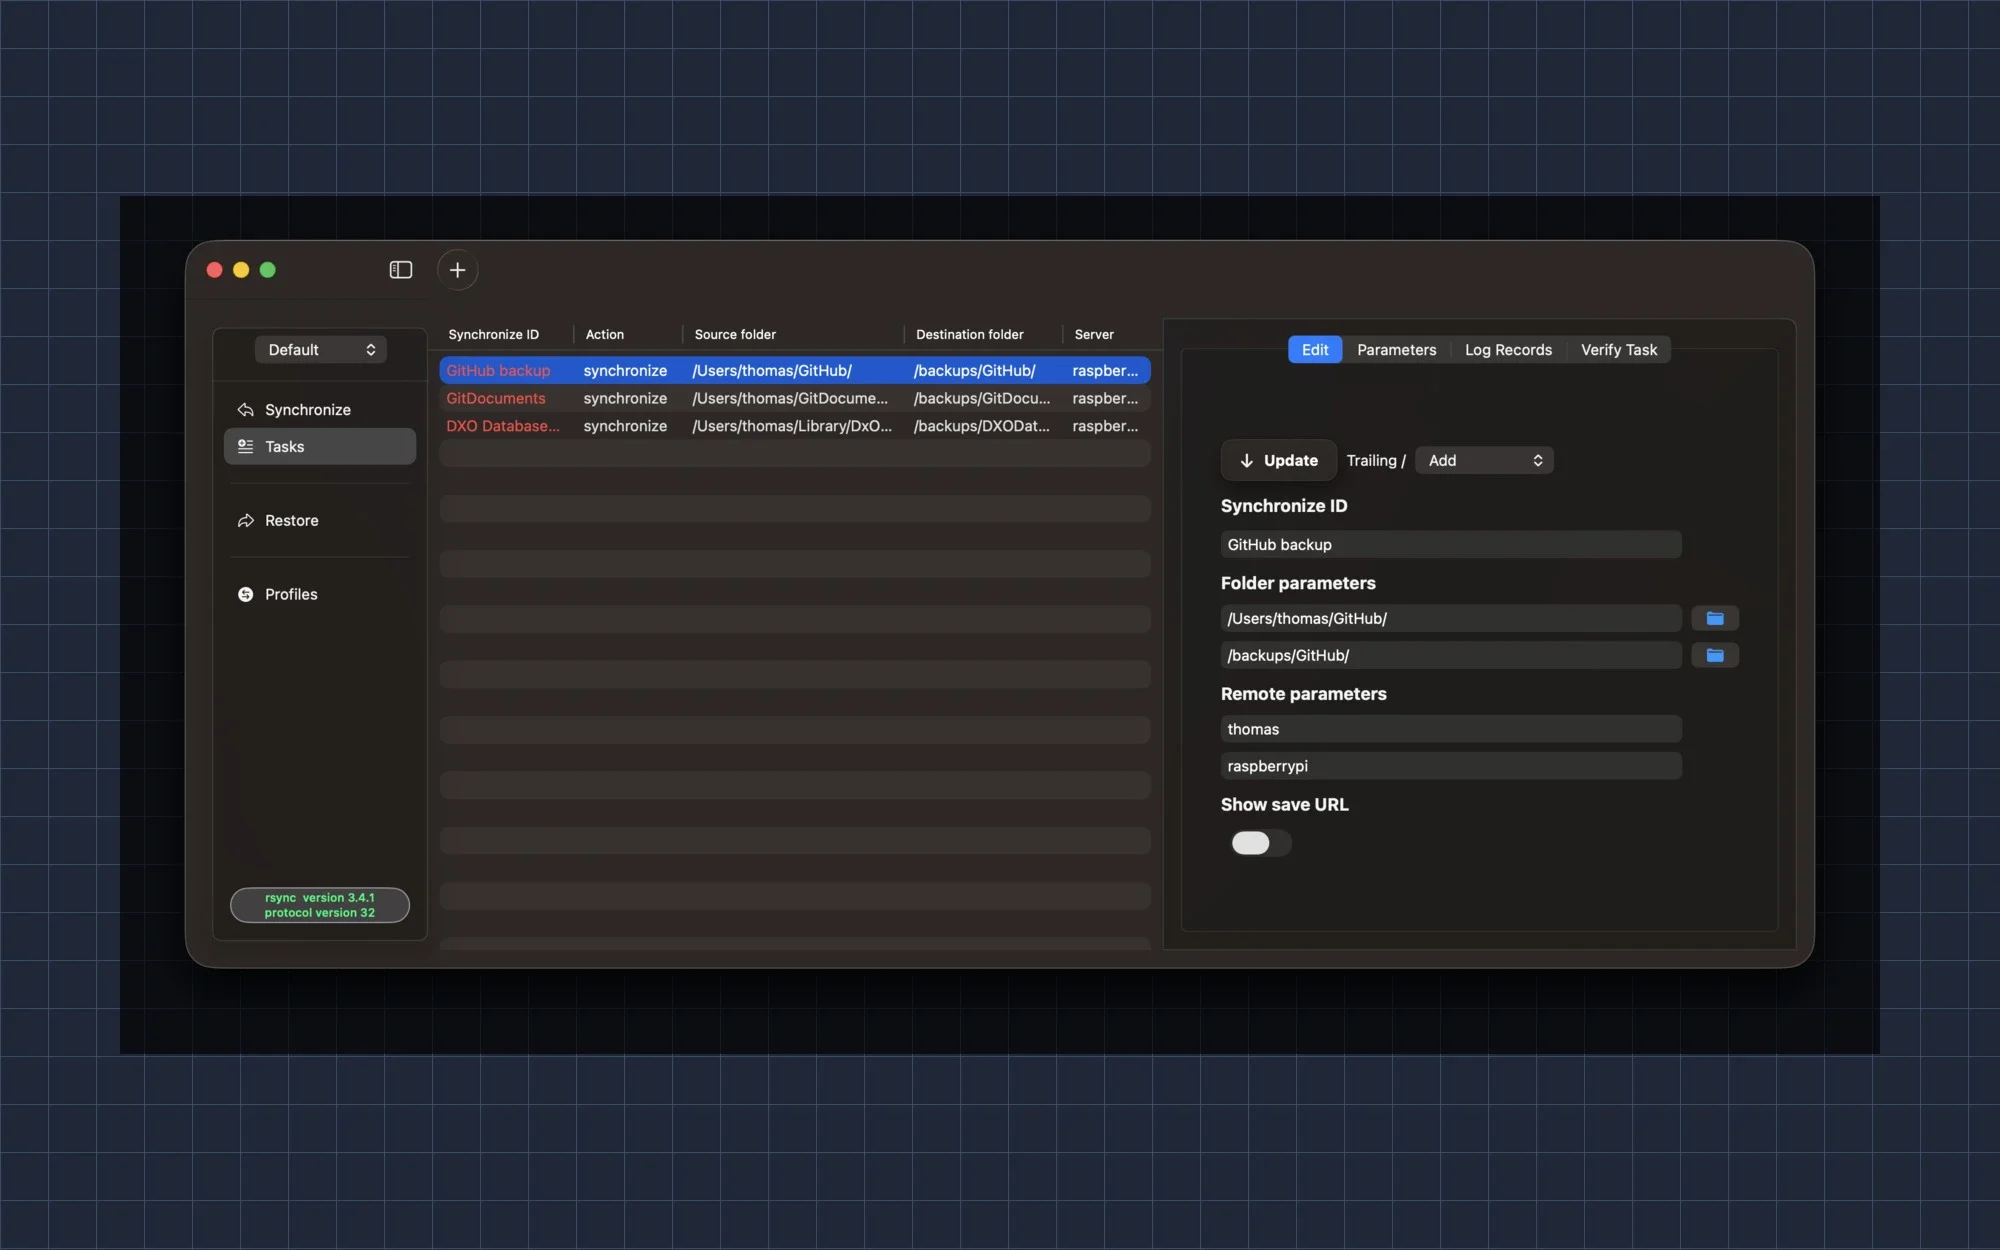
Task: Toggle the sidebar visibility icon
Action: point(400,270)
